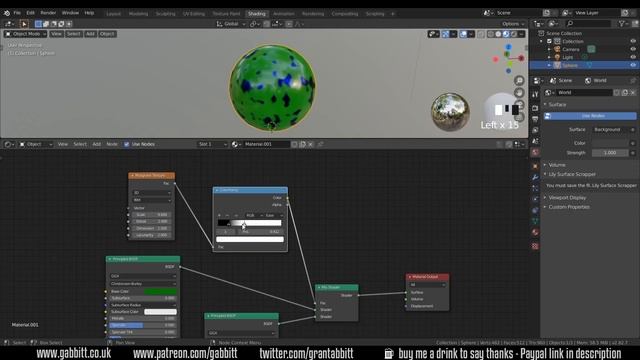Open the Object Mode dropdown
Screen dimensions: 640x360
[25, 34]
